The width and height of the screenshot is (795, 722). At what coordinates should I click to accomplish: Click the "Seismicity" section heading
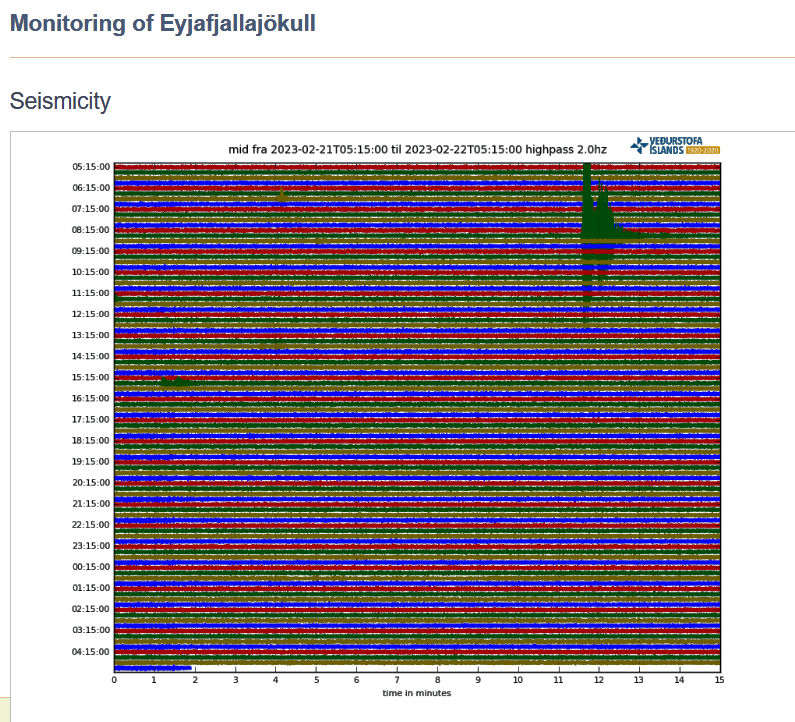[x=60, y=101]
